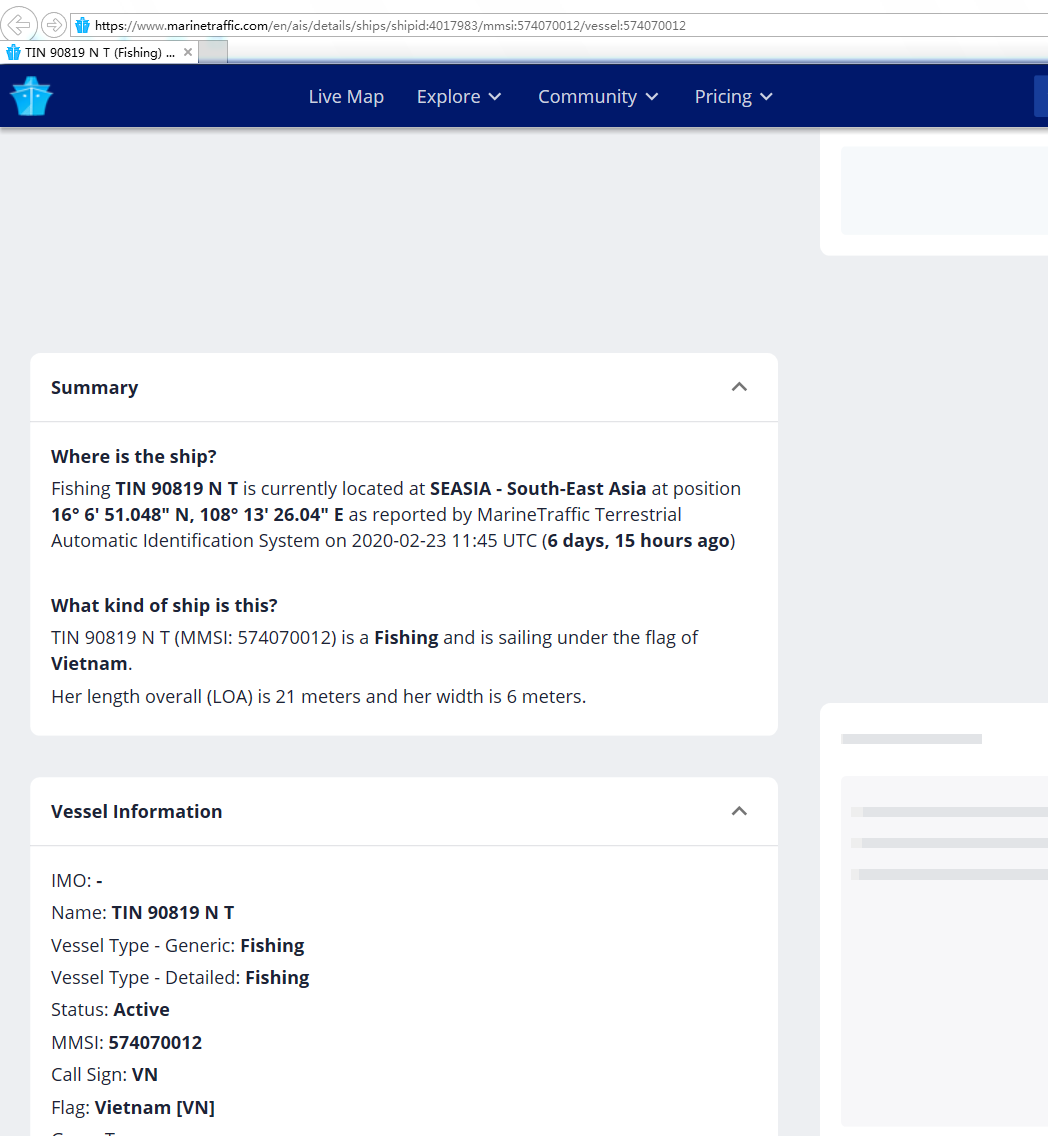Collapse the Vessel Information section
The image size is (1048, 1136).
(739, 811)
